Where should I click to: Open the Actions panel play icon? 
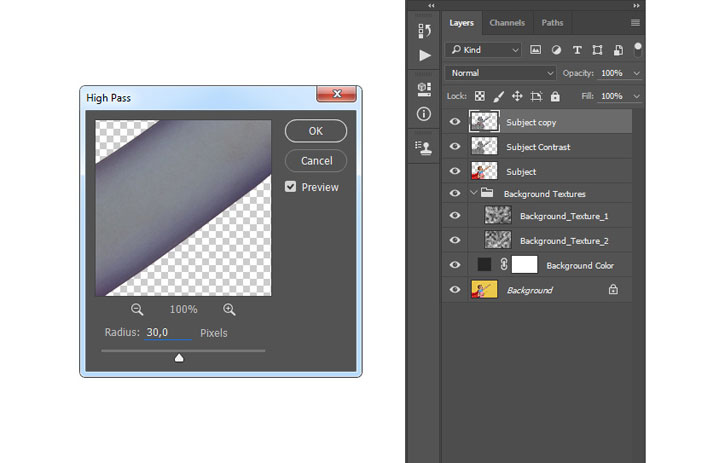coord(424,56)
